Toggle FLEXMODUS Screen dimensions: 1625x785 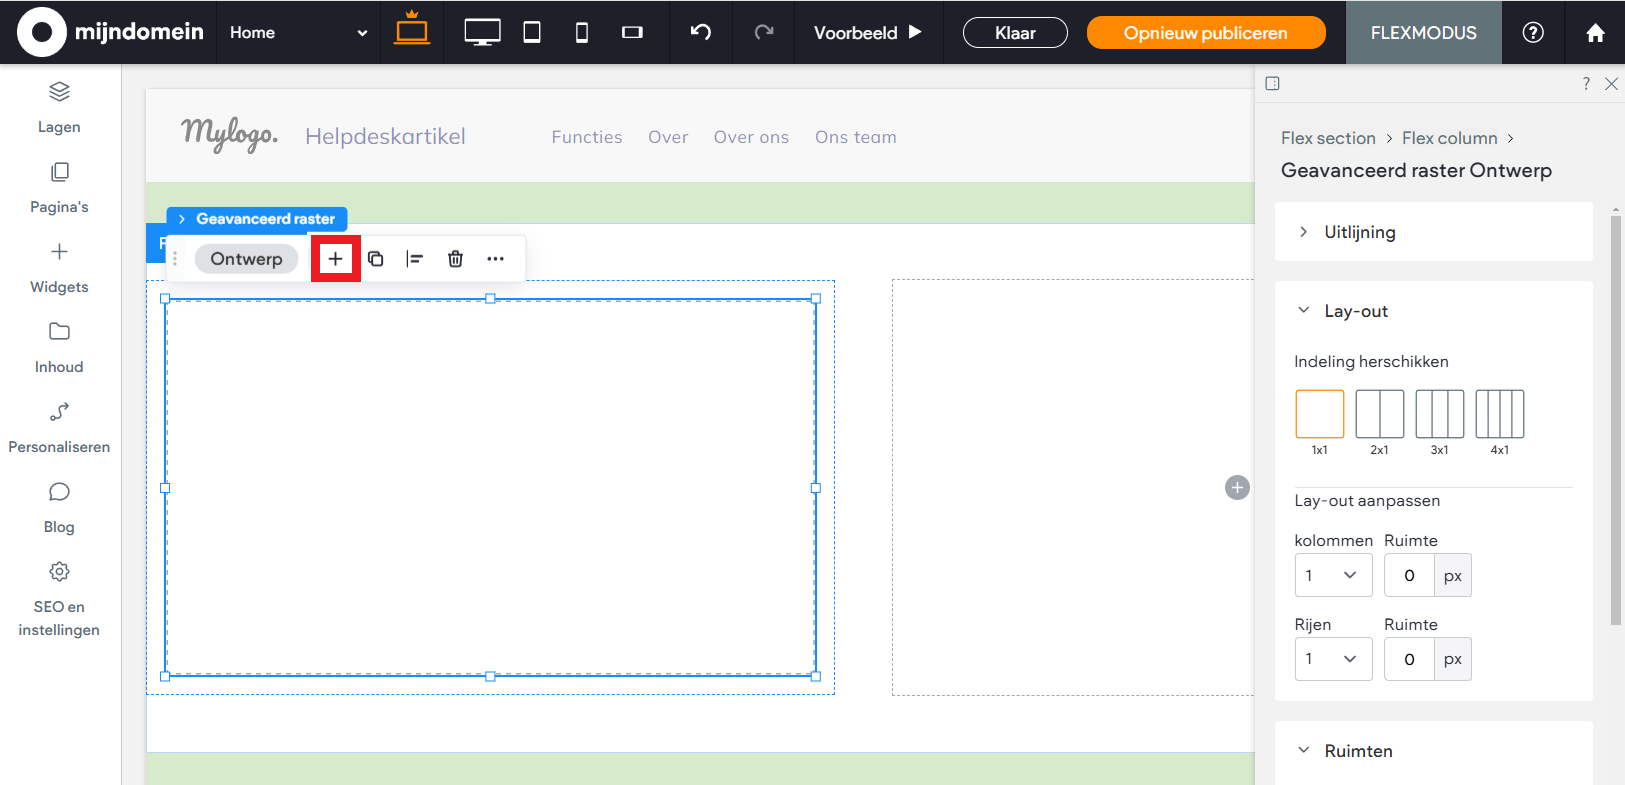(x=1423, y=33)
